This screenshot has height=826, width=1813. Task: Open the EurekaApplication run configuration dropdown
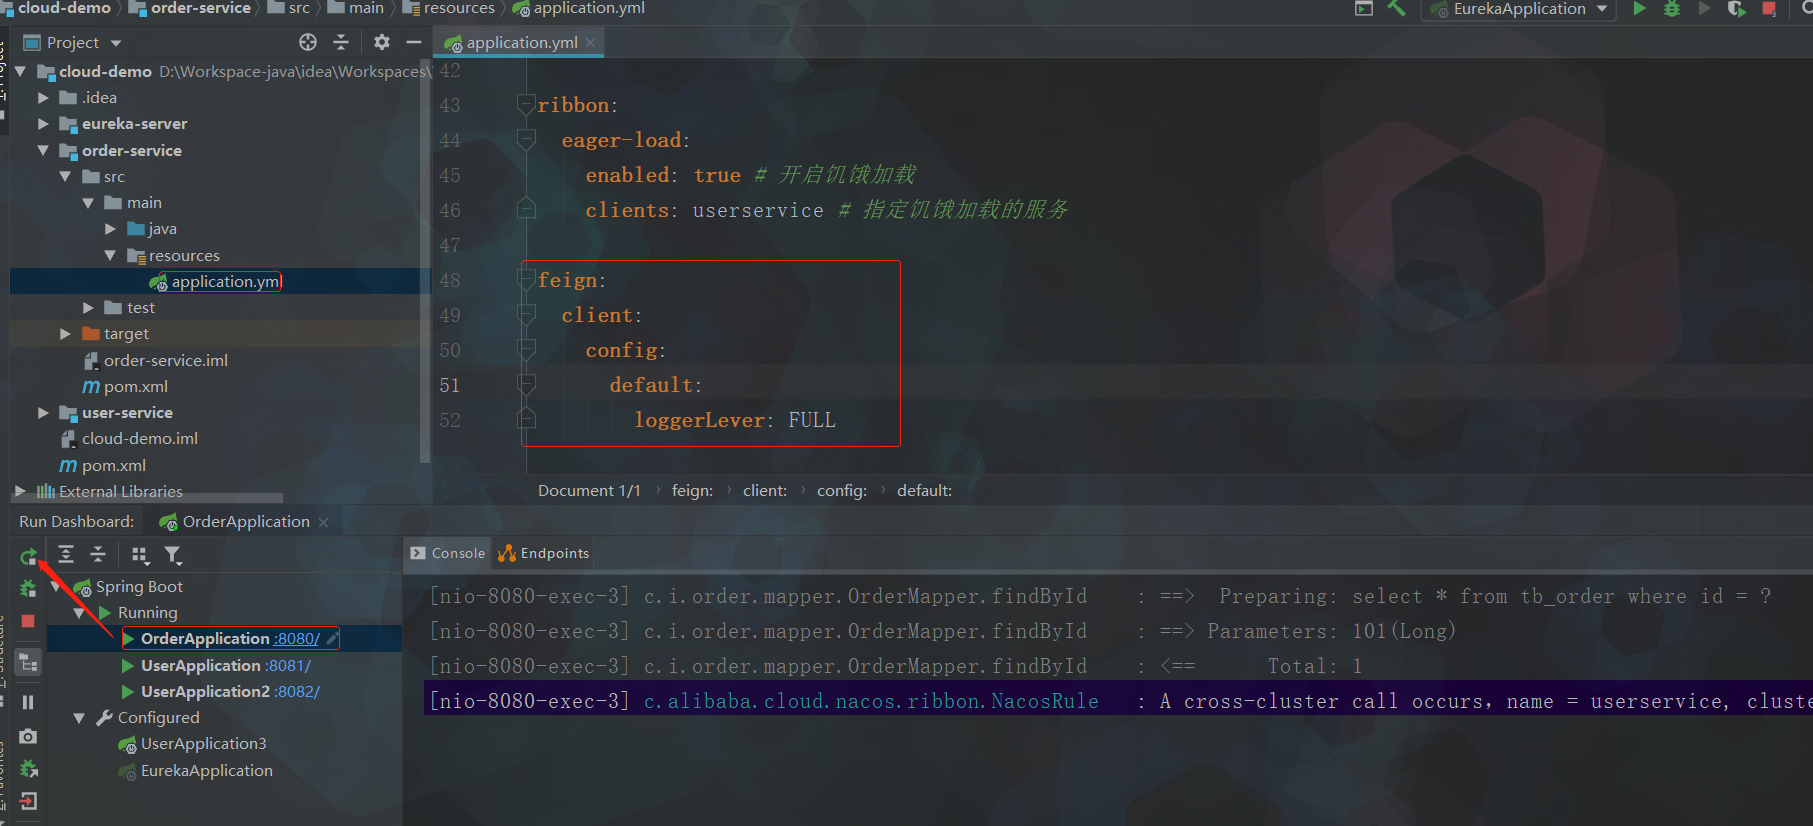pos(1519,9)
